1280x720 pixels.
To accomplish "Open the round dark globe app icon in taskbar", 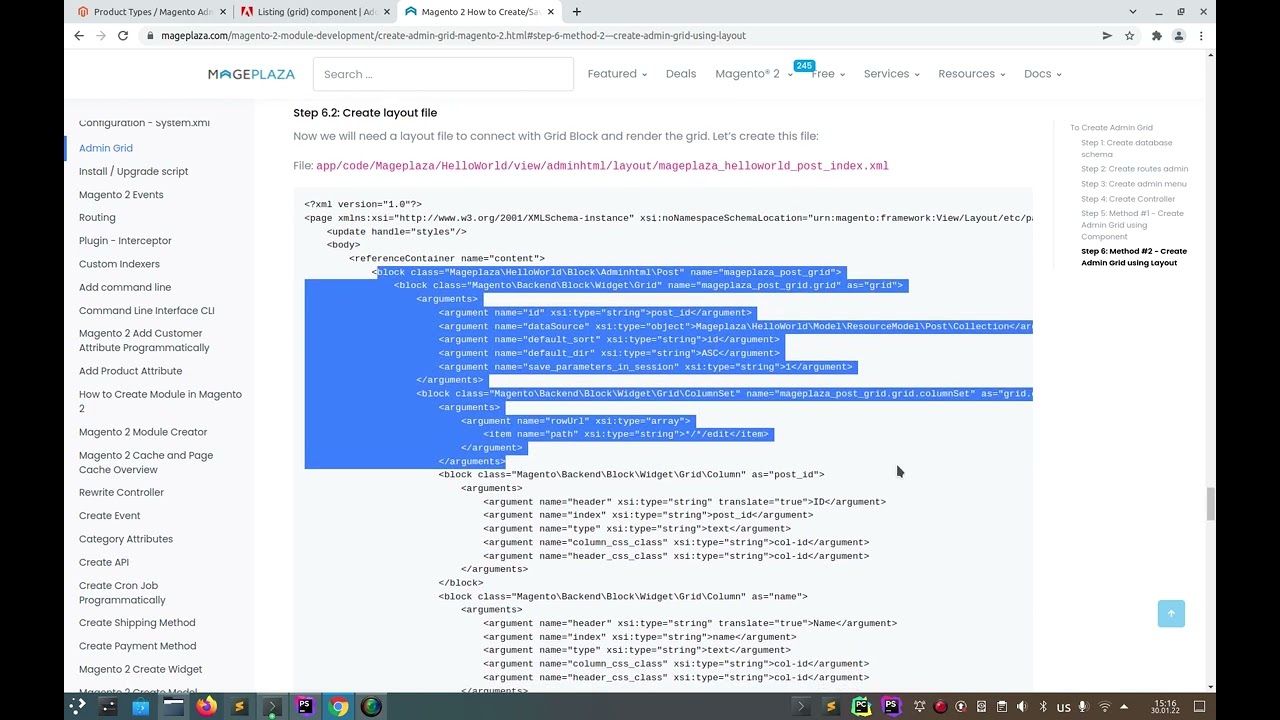I will coord(371,707).
